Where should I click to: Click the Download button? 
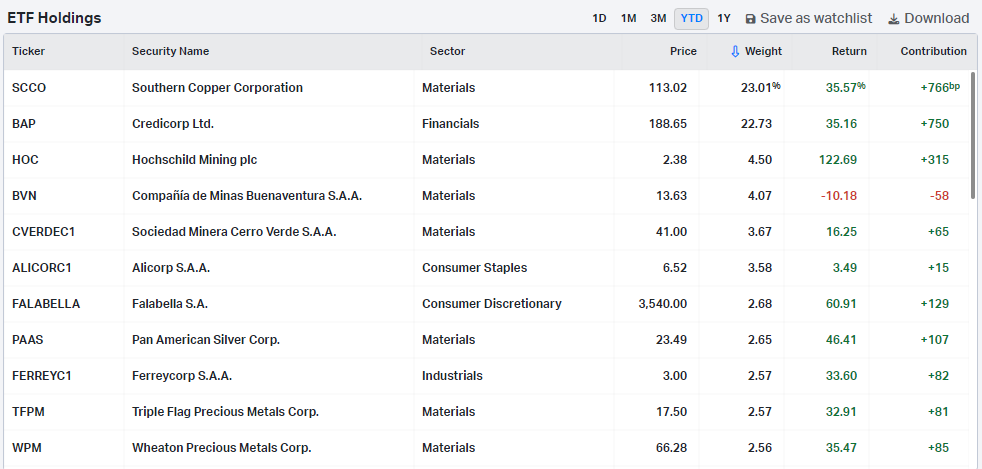pos(929,19)
